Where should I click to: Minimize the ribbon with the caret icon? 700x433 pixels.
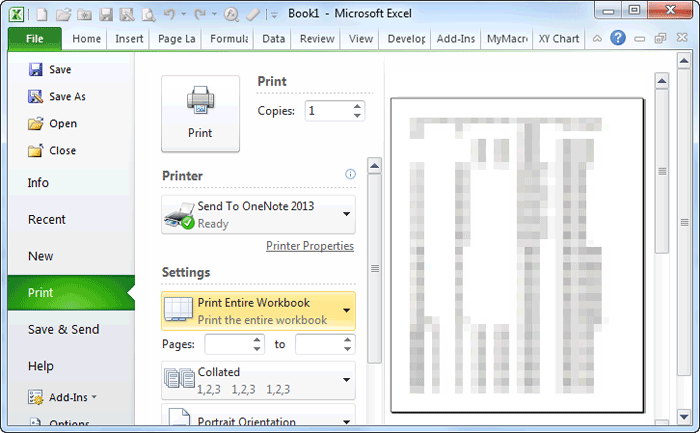click(597, 39)
